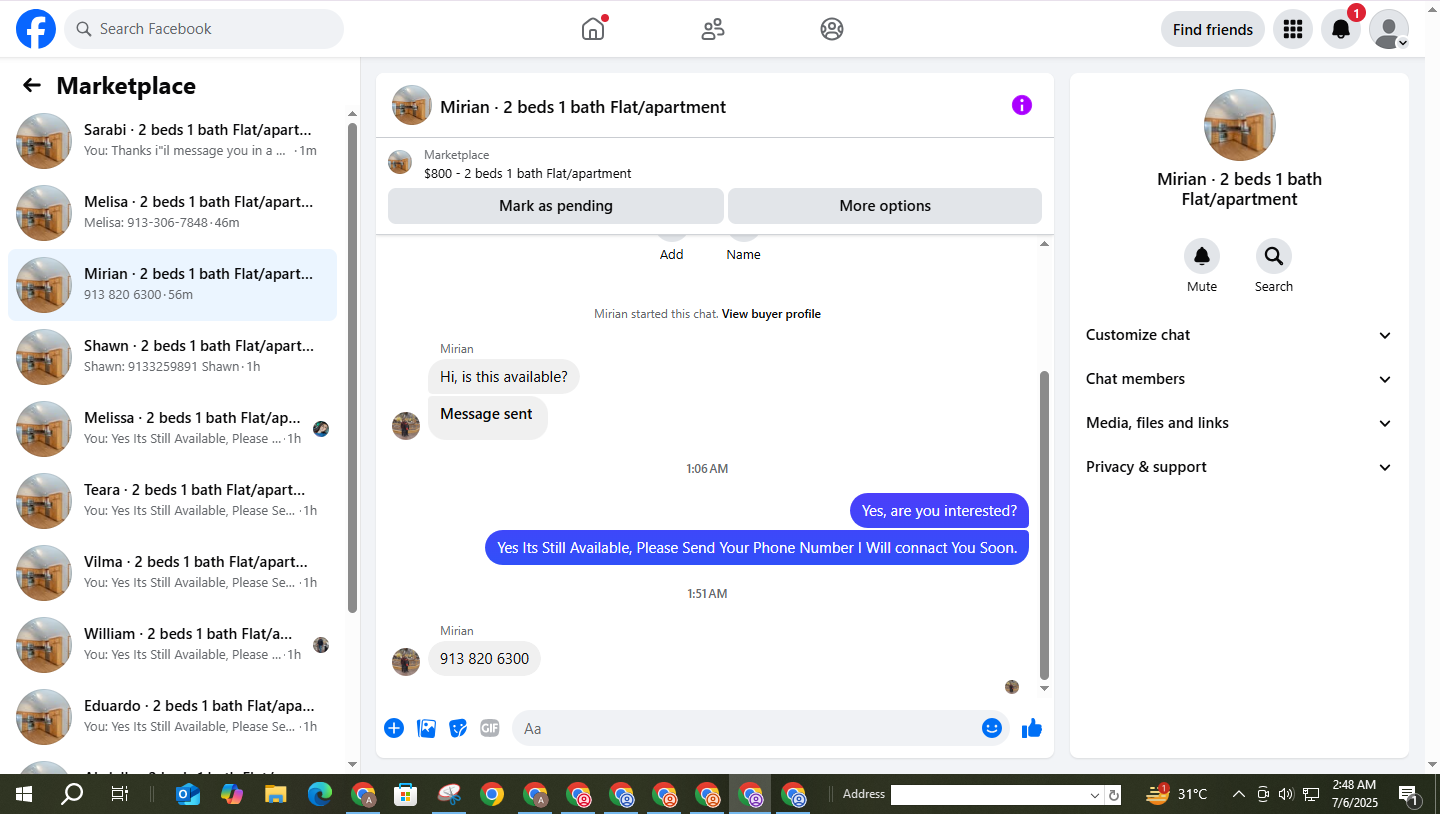Choose a sticker icon
The image size is (1440, 814).
point(458,728)
